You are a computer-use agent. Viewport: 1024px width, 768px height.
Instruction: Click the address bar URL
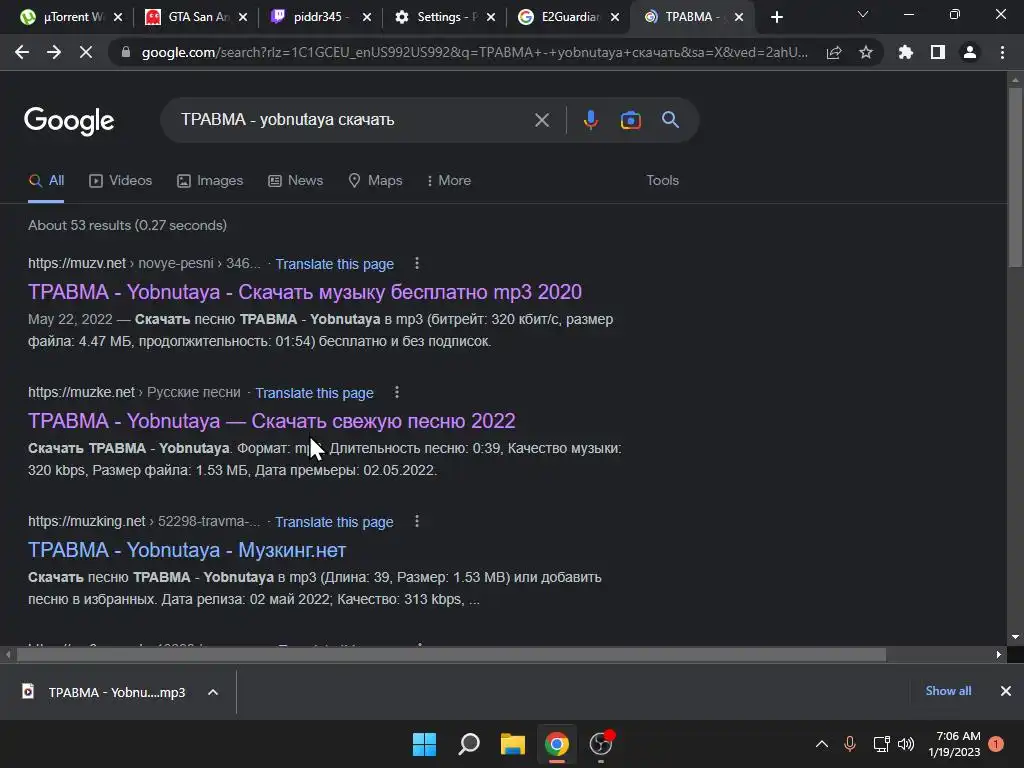point(475,52)
